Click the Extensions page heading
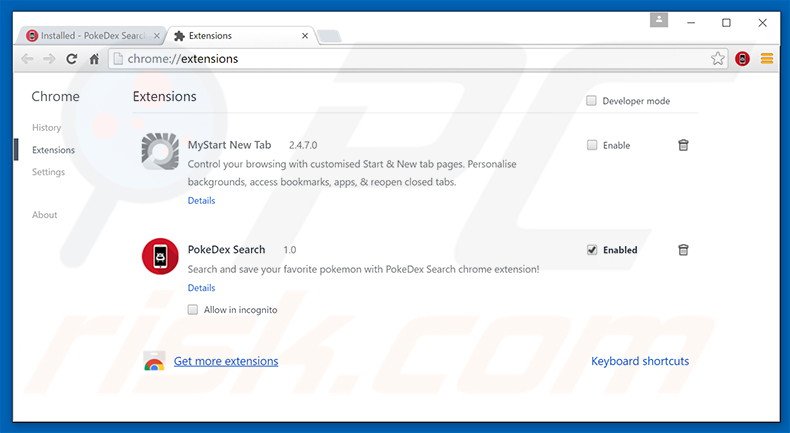The width and height of the screenshot is (790, 433). (165, 96)
